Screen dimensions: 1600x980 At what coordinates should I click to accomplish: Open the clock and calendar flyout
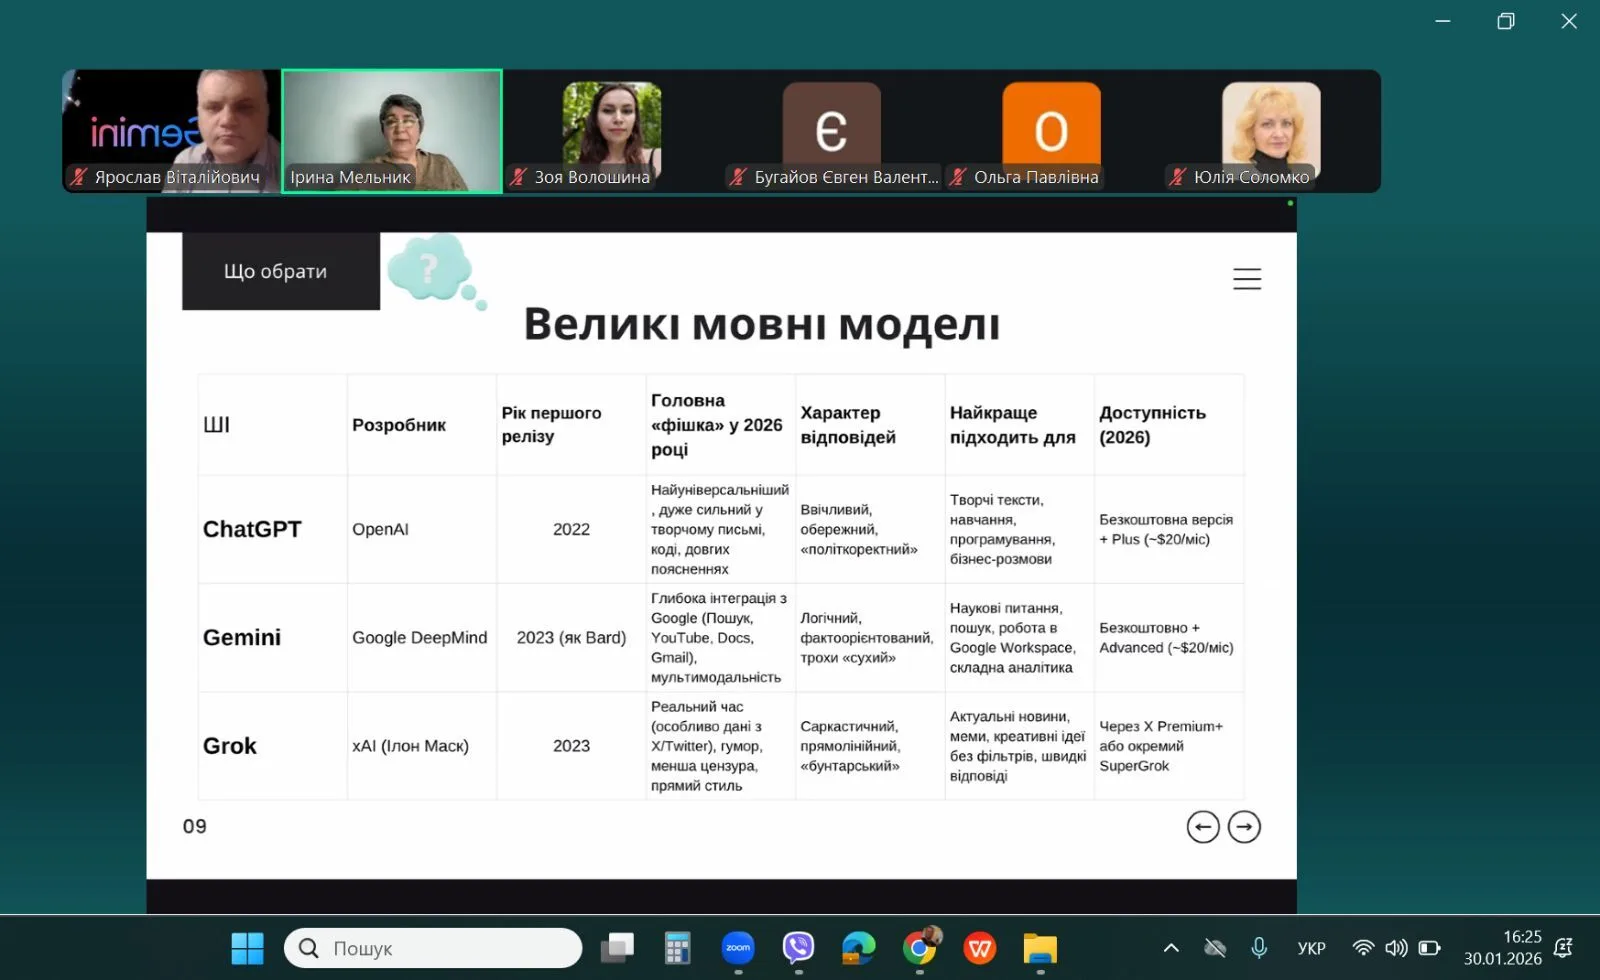tap(1503, 948)
